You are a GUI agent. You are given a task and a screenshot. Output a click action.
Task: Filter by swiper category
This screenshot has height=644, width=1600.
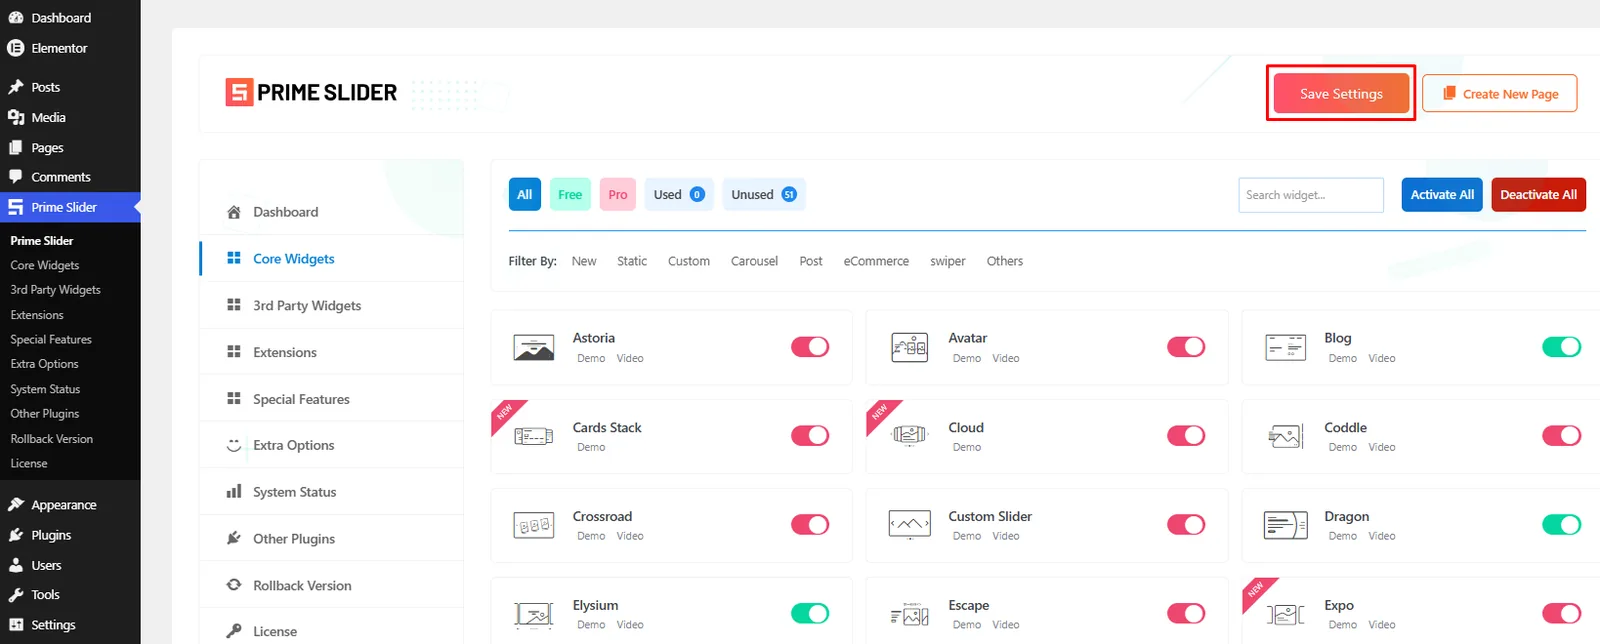(x=948, y=261)
